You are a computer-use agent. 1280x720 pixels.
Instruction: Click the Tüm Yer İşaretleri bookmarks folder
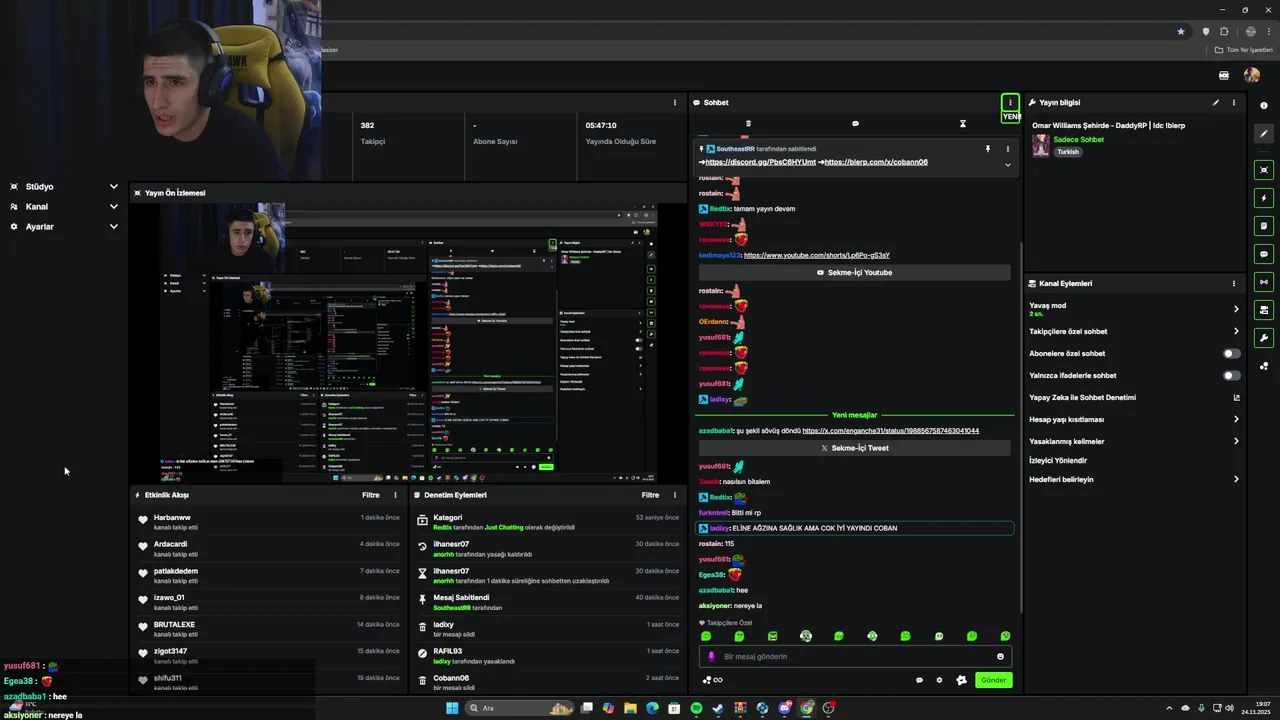point(1243,50)
